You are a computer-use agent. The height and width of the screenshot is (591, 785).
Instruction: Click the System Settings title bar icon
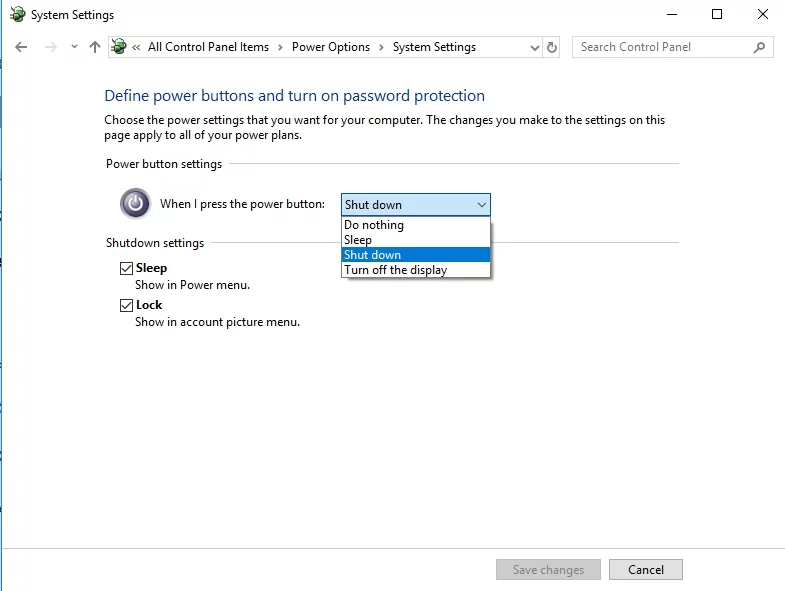16,15
